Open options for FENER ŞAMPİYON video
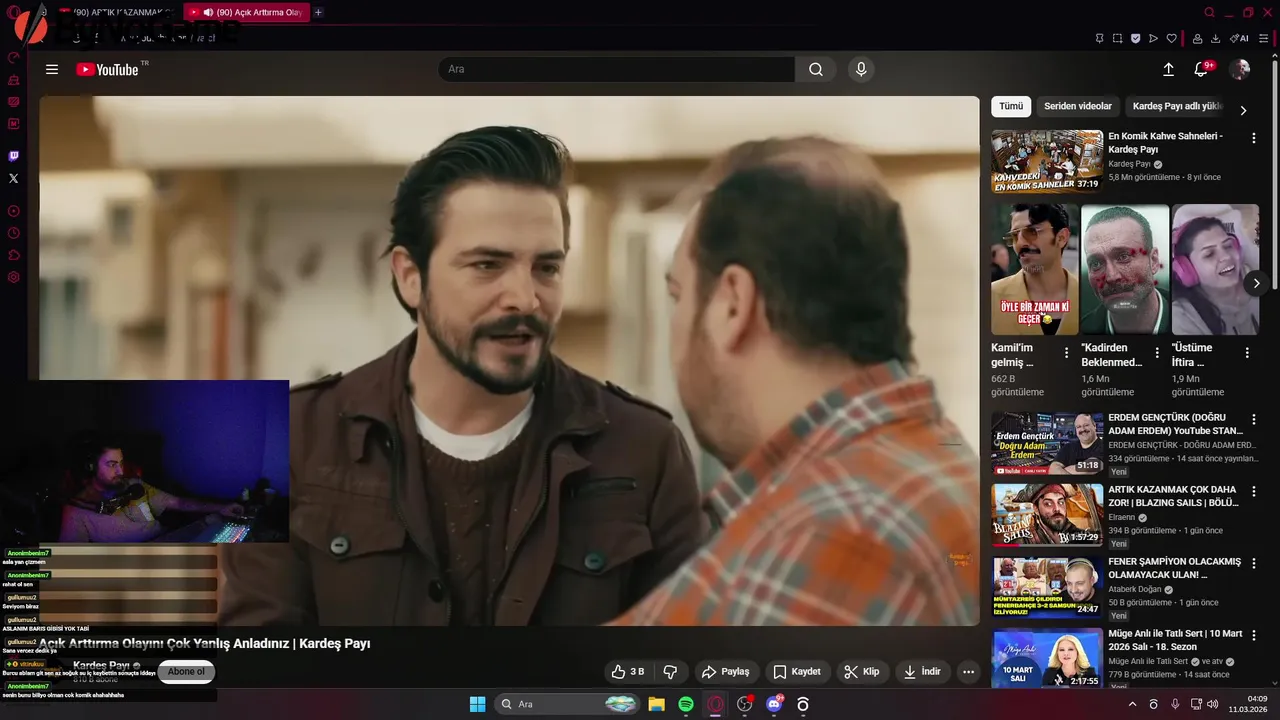Screen dimensions: 1280x720 [1254, 564]
